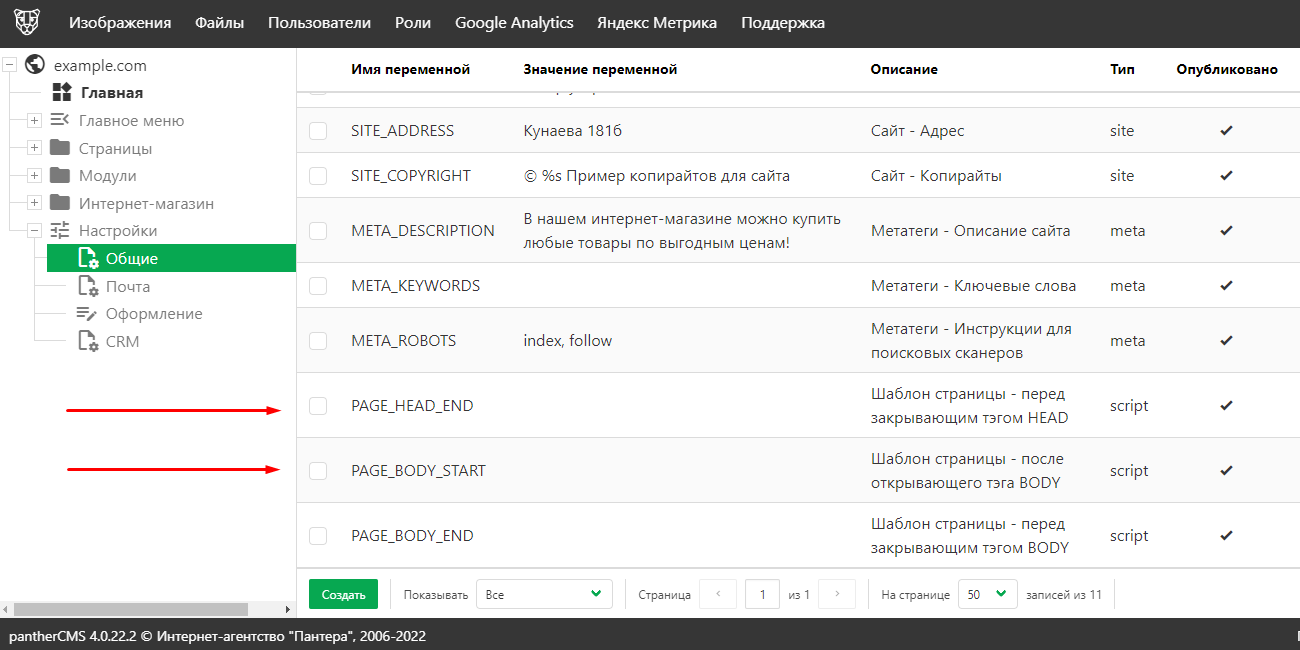
Task: Click the sidebar horizontal scrollbar
Action: pyautogui.click(x=130, y=609)
